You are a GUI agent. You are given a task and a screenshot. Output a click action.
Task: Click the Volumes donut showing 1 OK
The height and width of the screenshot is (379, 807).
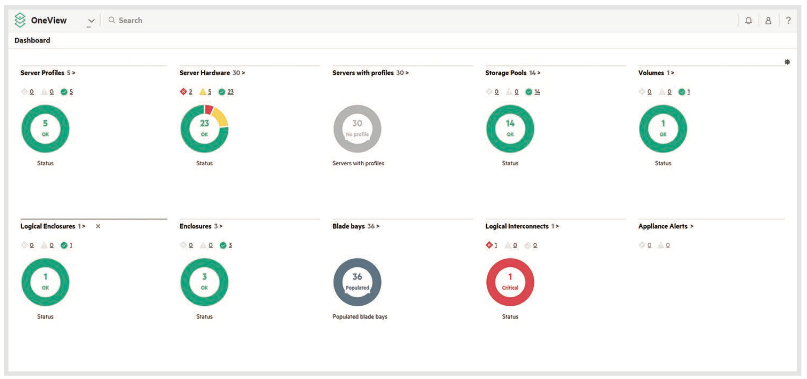663,129
